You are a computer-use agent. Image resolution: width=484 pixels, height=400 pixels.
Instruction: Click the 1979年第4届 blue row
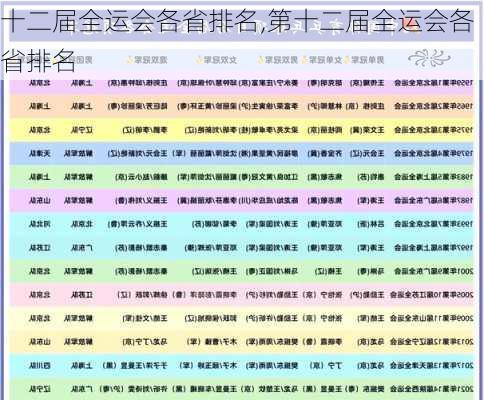coord(241,154)
